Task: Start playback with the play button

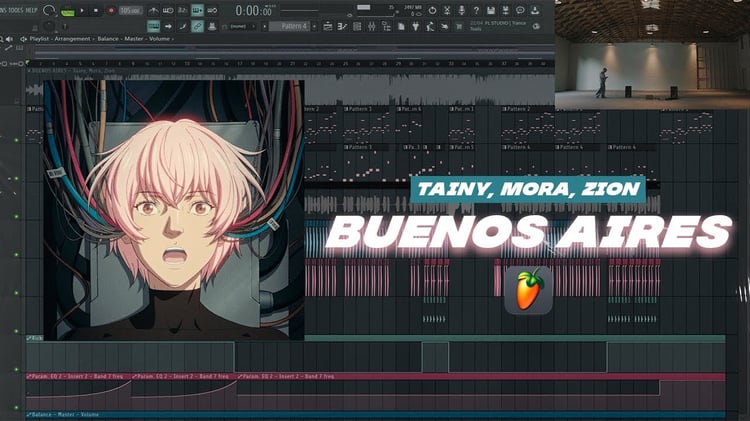Action: tap(82, 10)
